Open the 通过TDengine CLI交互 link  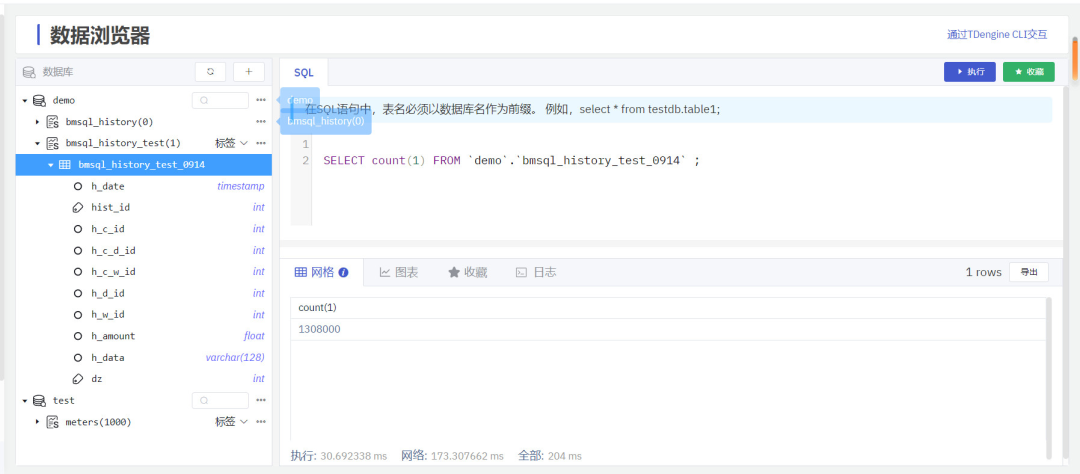click(997, 34)
